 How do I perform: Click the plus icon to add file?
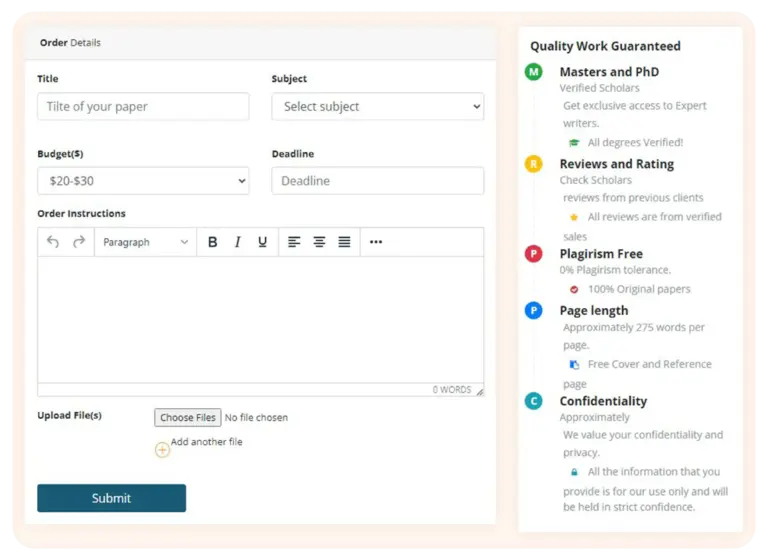(162, 450)
